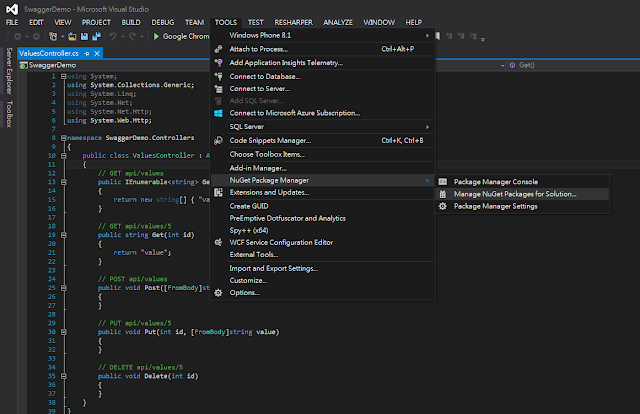Collapse the namespace SwaggerDemo.Controllers code block
The height and width of the screenshot is (414, 640).
[x=61, y=136]
